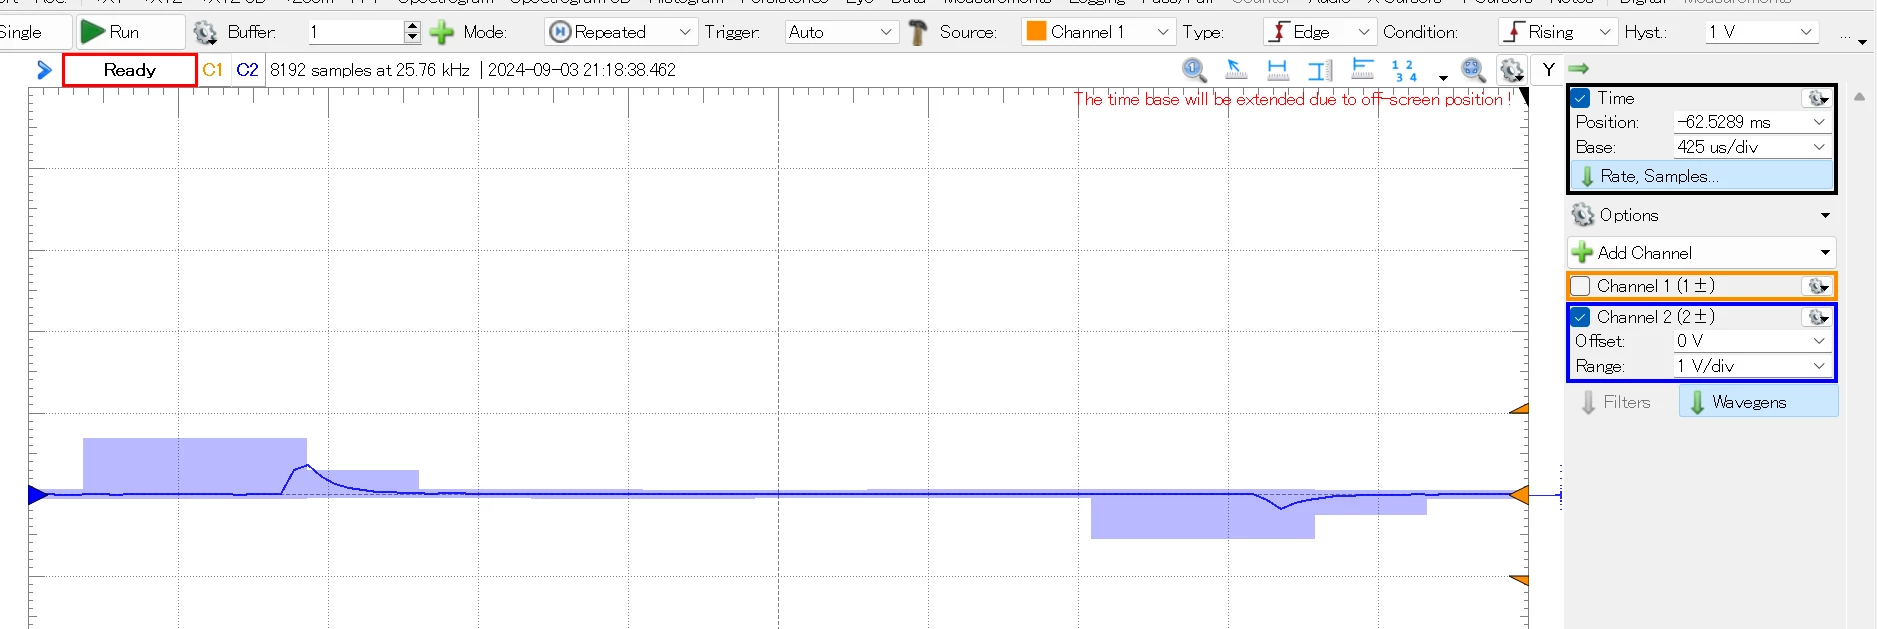
Task: Click the blue Channel 2 zero marker at left
Action: 38,495
